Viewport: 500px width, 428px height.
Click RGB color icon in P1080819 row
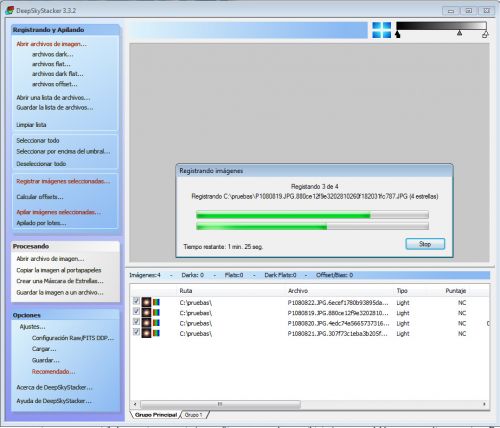156,313
